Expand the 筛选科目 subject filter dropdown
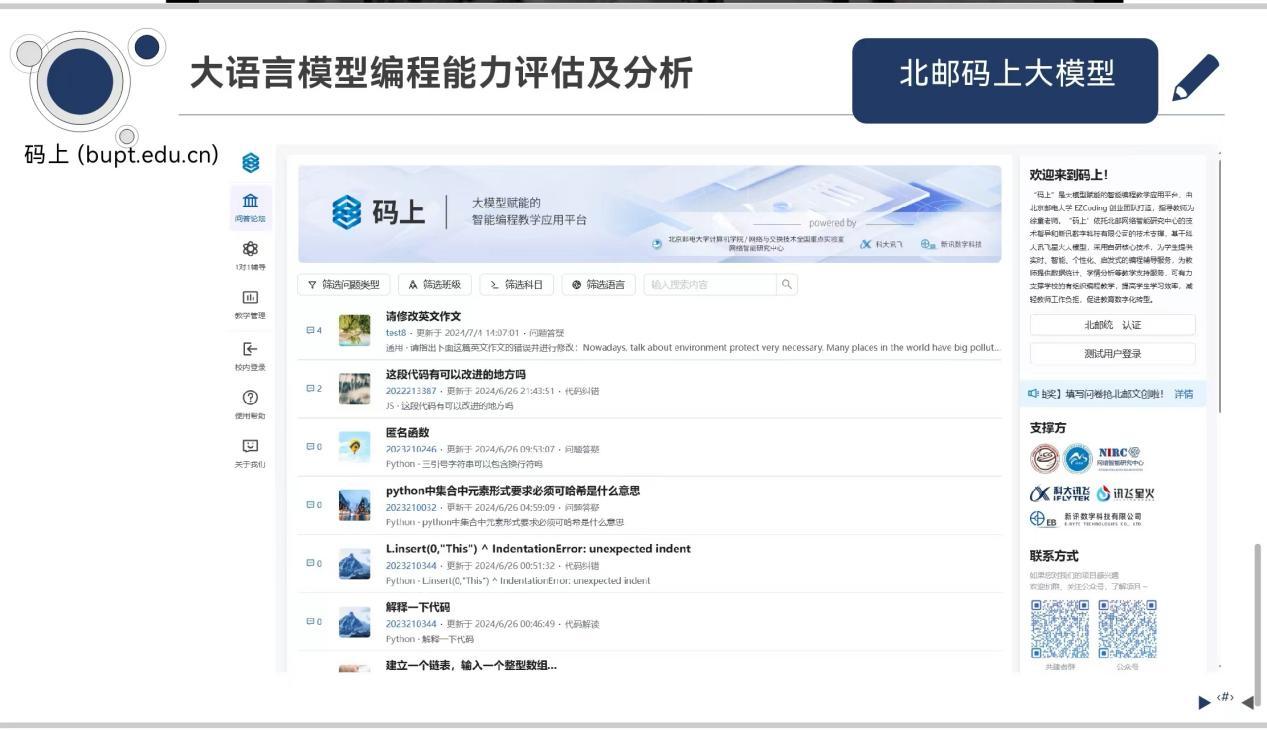 516,285
